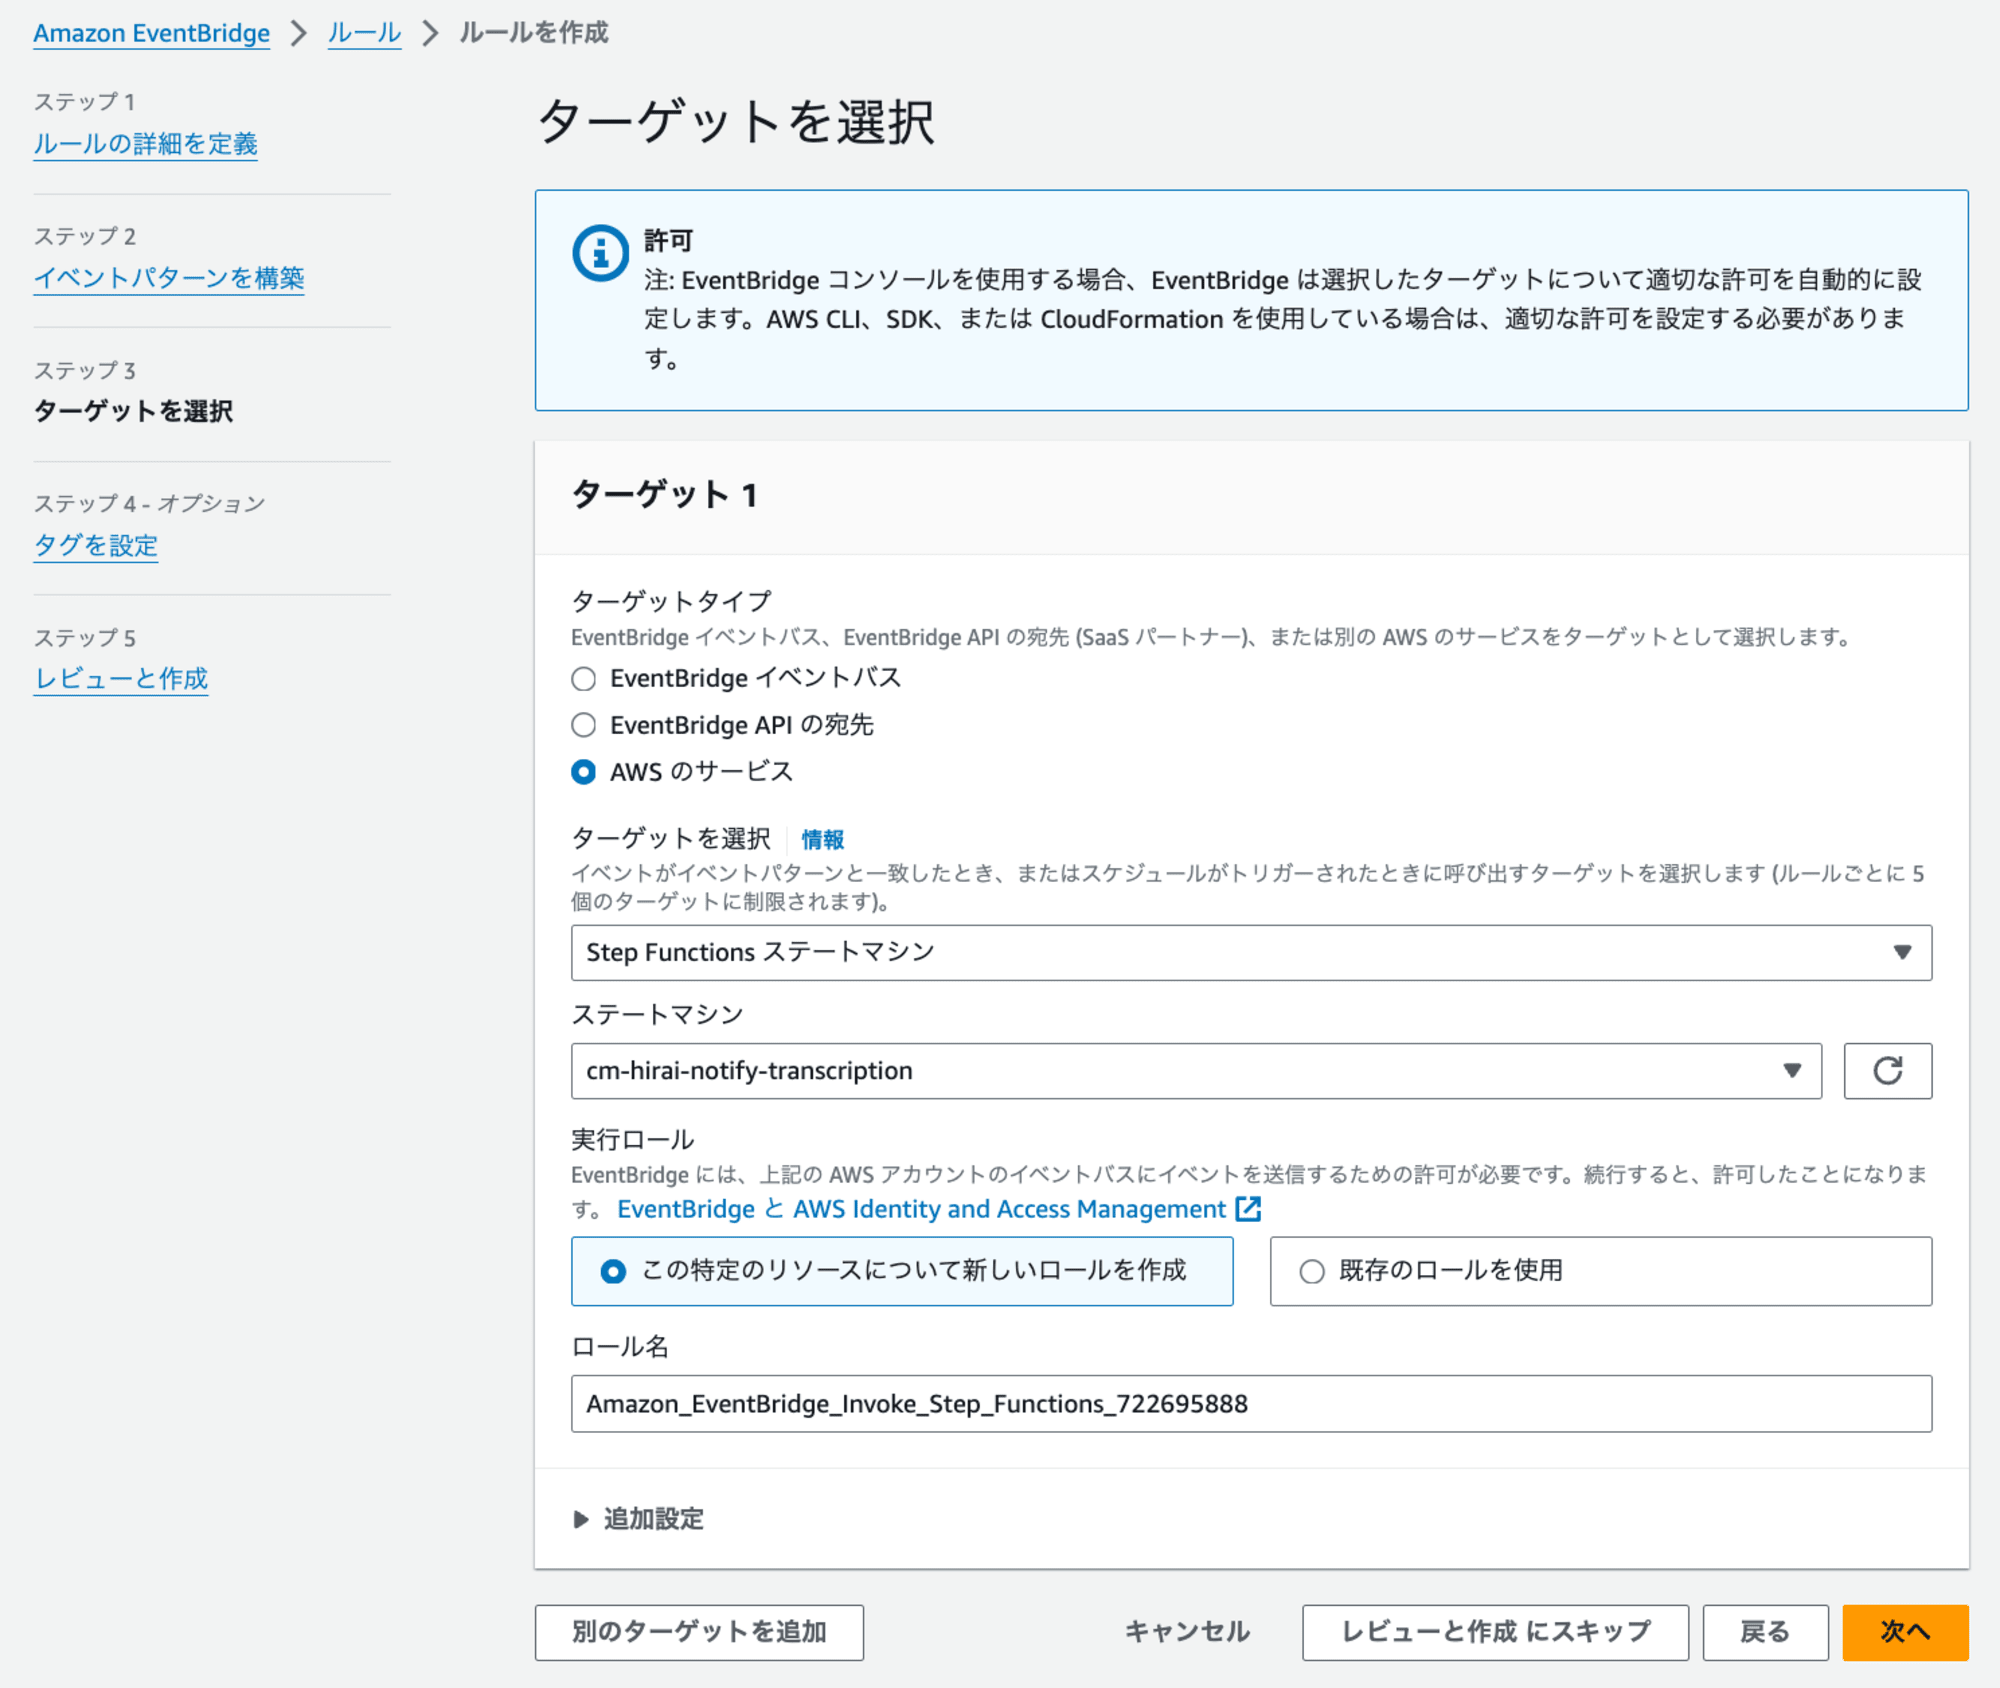
Task: Select the EventBridge イベントバス radio button
Action: 583,679
